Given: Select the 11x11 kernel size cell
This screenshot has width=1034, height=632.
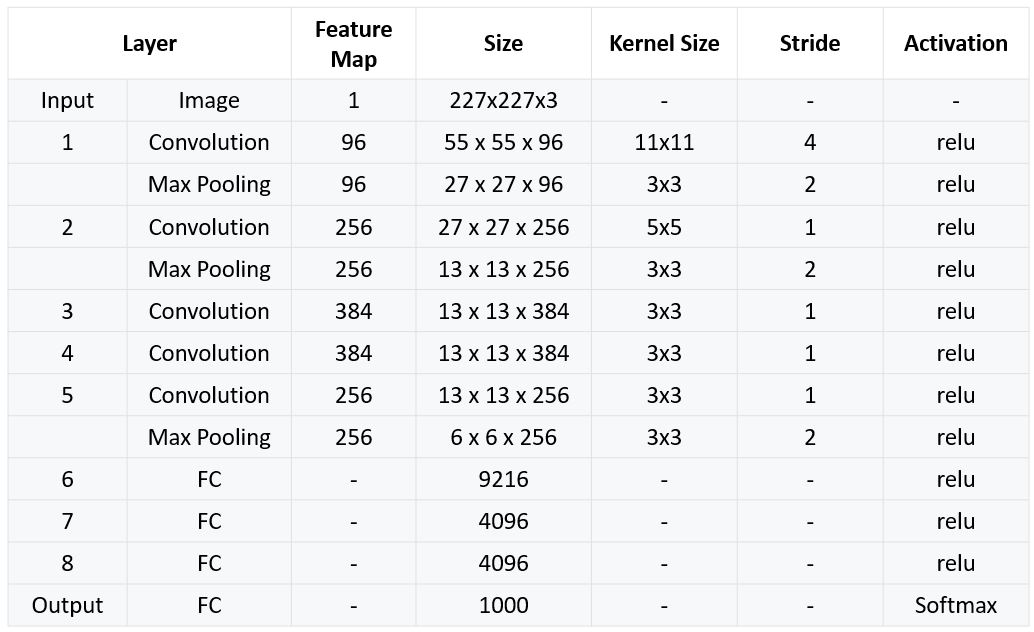Looking at the screenshot, I should pos(664,143).
